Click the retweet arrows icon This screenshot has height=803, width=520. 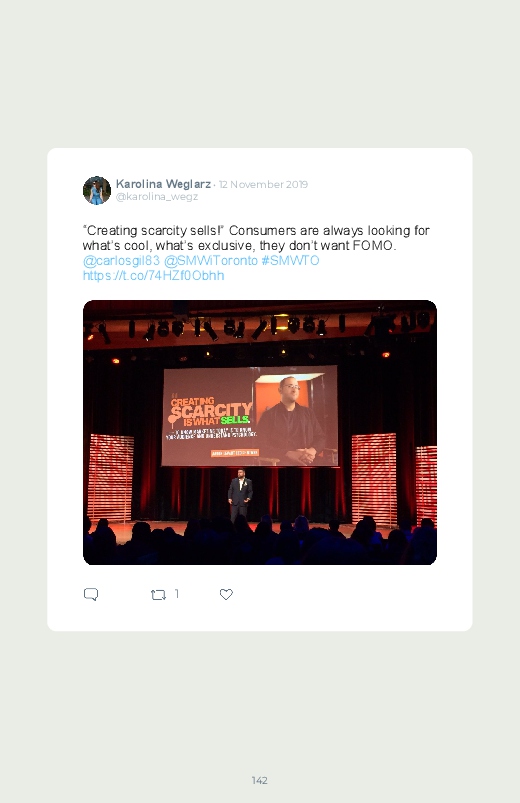click(158, 595)
